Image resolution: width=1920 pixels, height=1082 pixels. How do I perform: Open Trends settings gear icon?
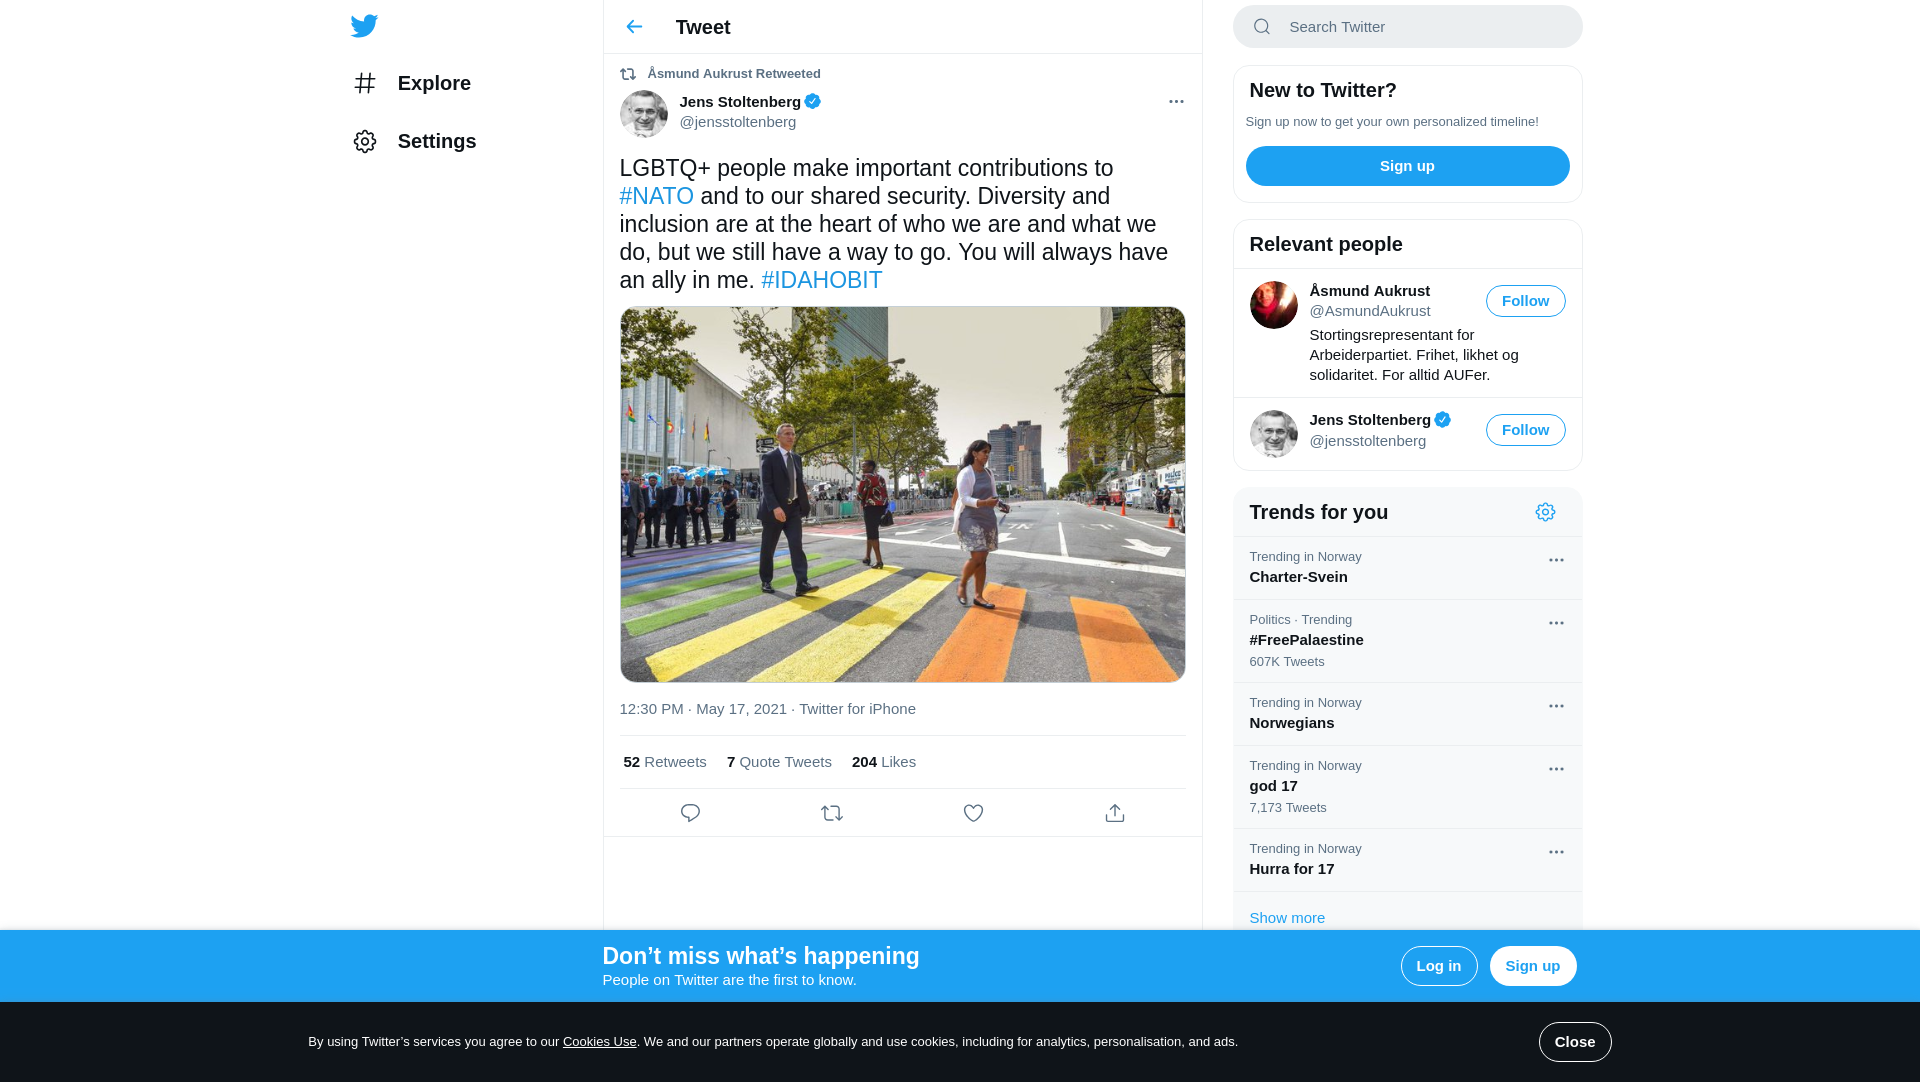click(1545, 512)
